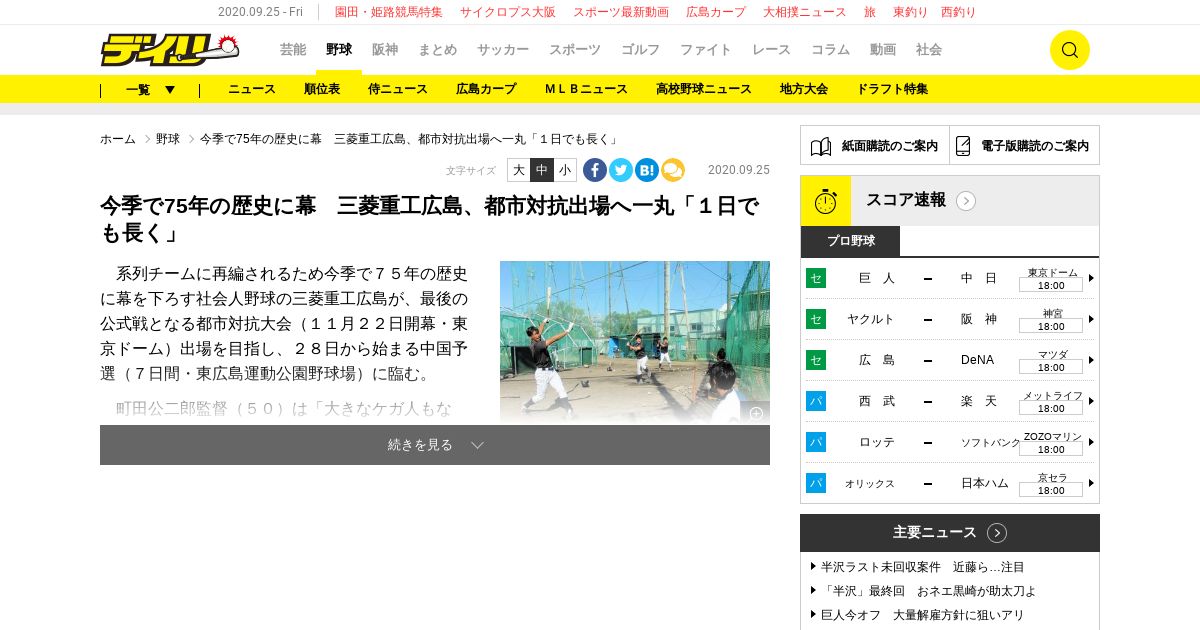The image size is (1200, 630).
Task: Open 順位表 in yellow submenu
Action: coord(322,89)
